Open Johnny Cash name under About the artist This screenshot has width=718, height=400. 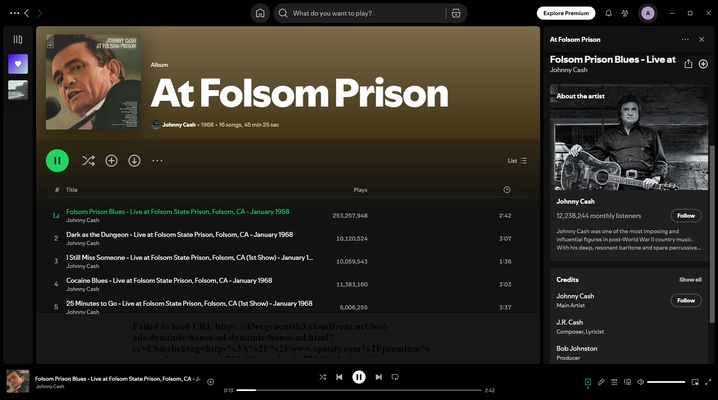tap(575, 201)
